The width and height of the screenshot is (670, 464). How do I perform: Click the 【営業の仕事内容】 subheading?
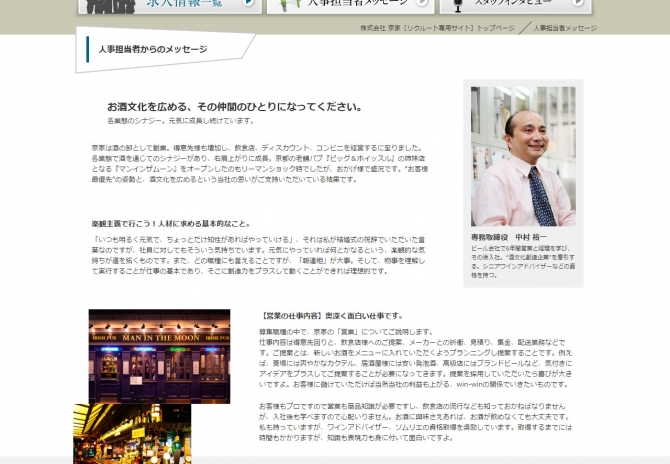click(x=331, y=315)
